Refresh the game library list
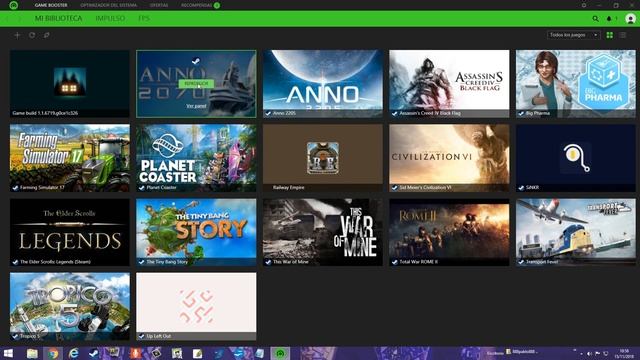640x360 pixels. click(32, 35)
